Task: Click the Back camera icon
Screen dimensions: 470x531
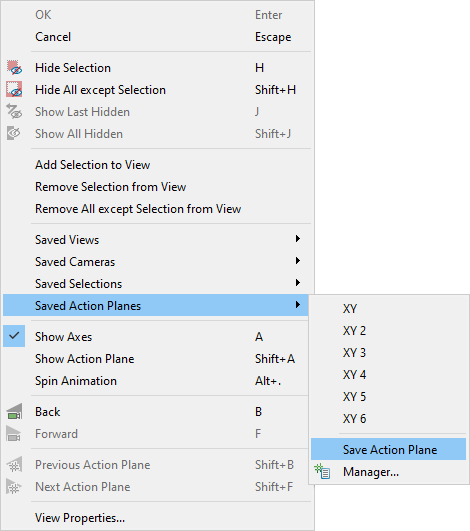Action: point(14,412)
